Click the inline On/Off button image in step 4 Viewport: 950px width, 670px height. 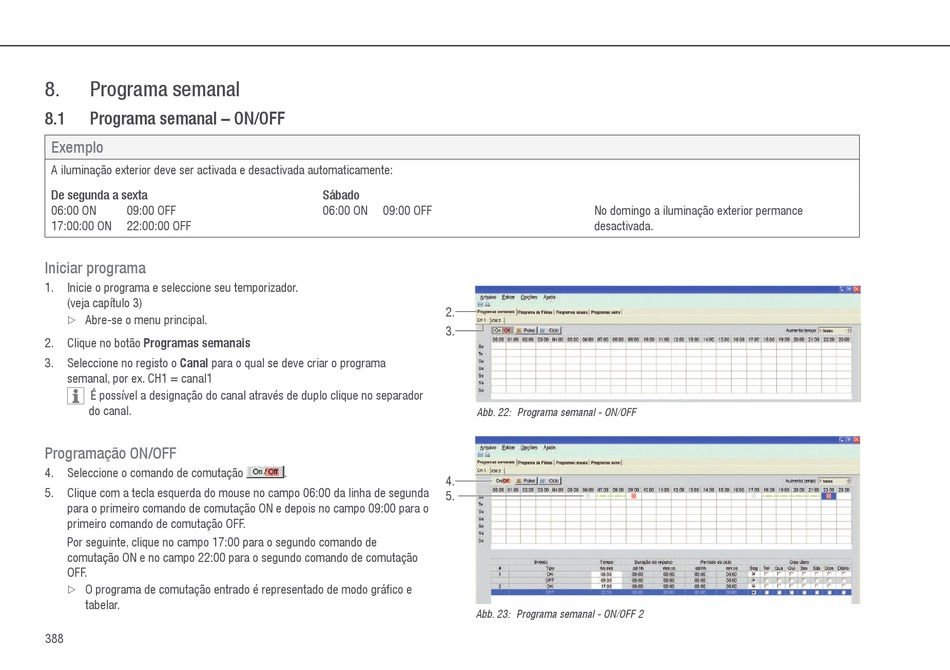tap(265, 472)
